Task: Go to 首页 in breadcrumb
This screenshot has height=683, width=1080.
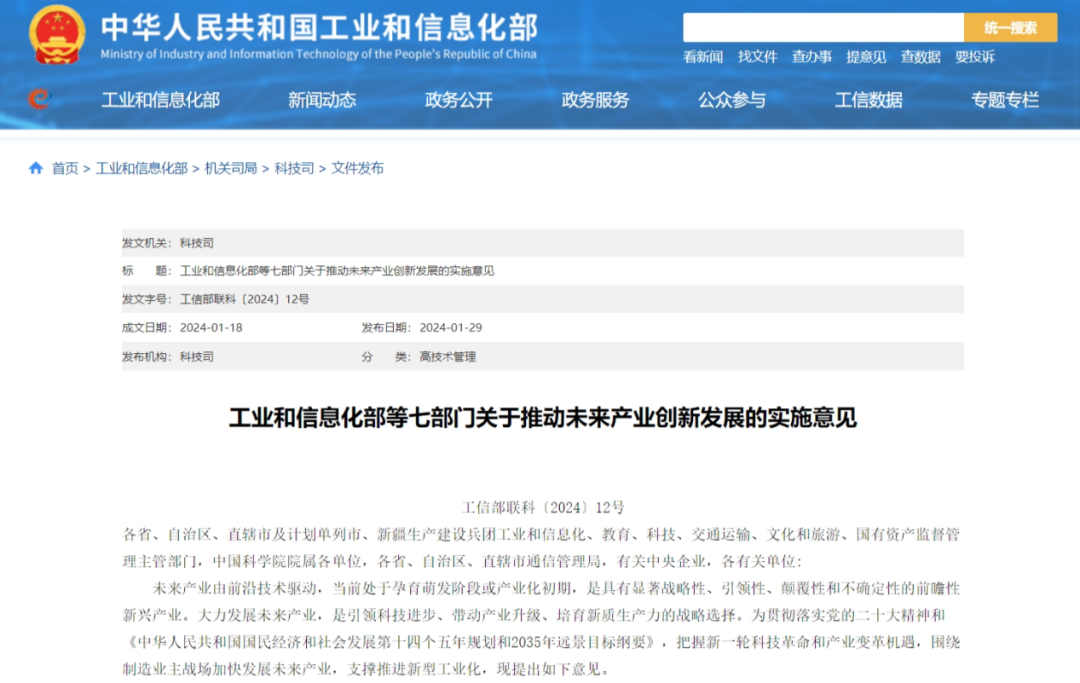Action: 65,169
